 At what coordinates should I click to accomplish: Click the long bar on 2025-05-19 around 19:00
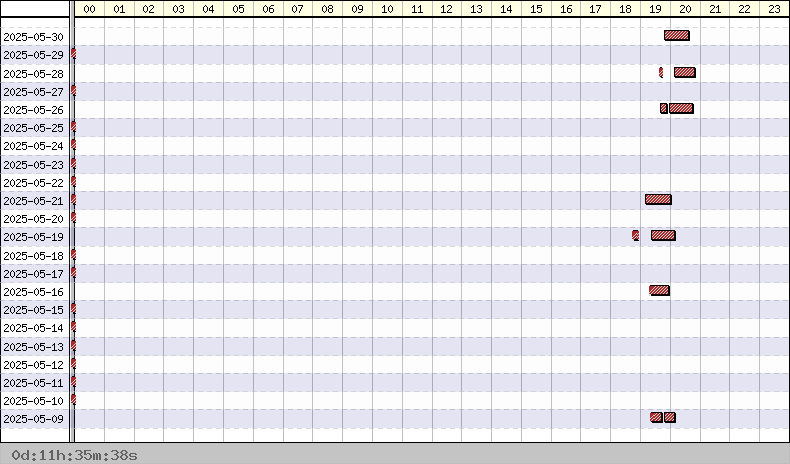click(x=663, y=235)
